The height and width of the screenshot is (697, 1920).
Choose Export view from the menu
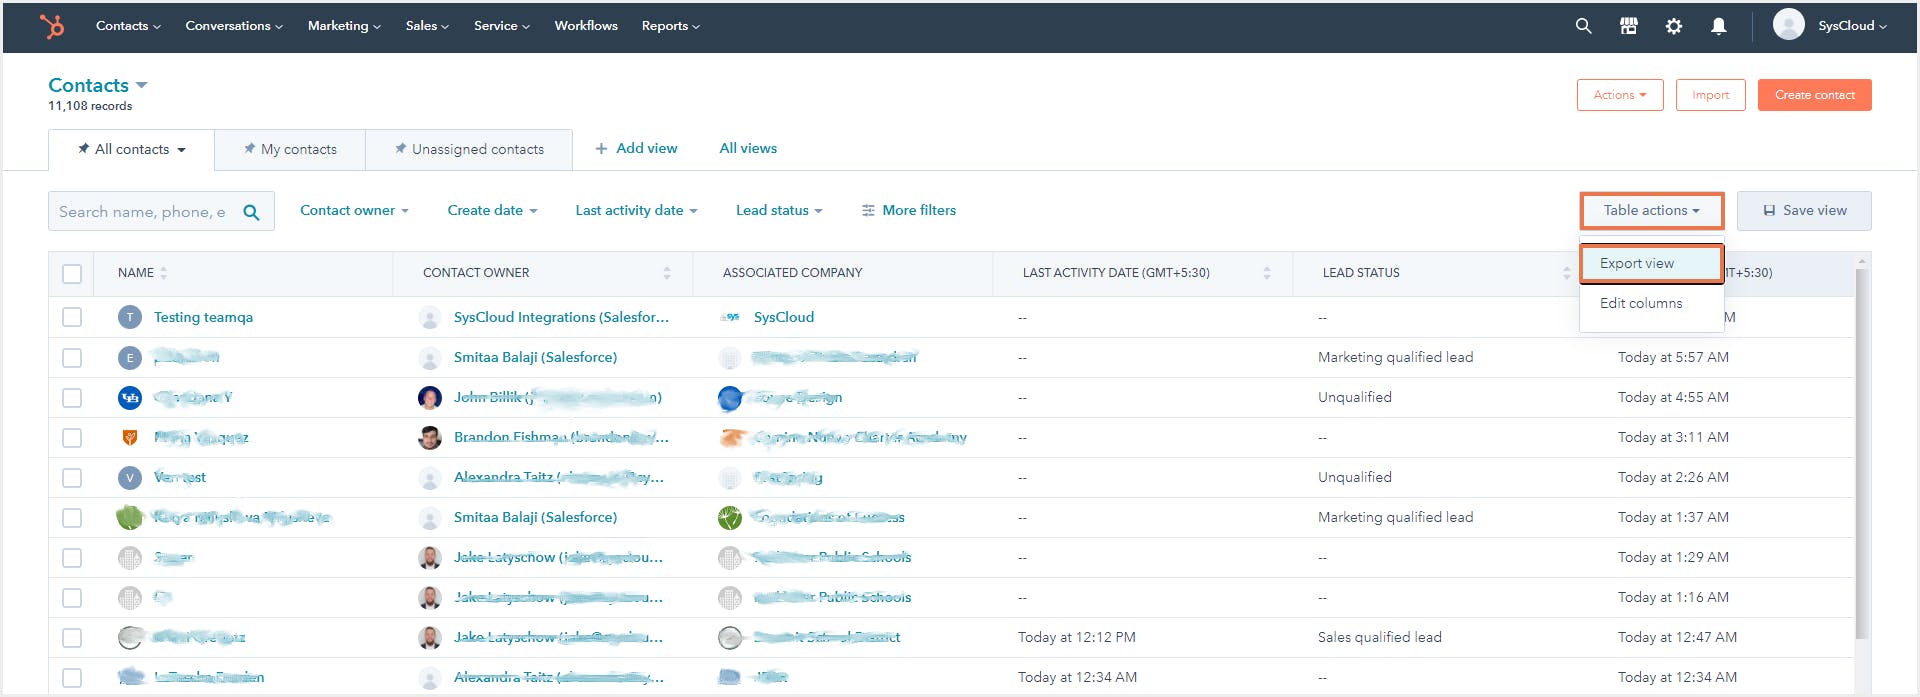(1637, 263)
